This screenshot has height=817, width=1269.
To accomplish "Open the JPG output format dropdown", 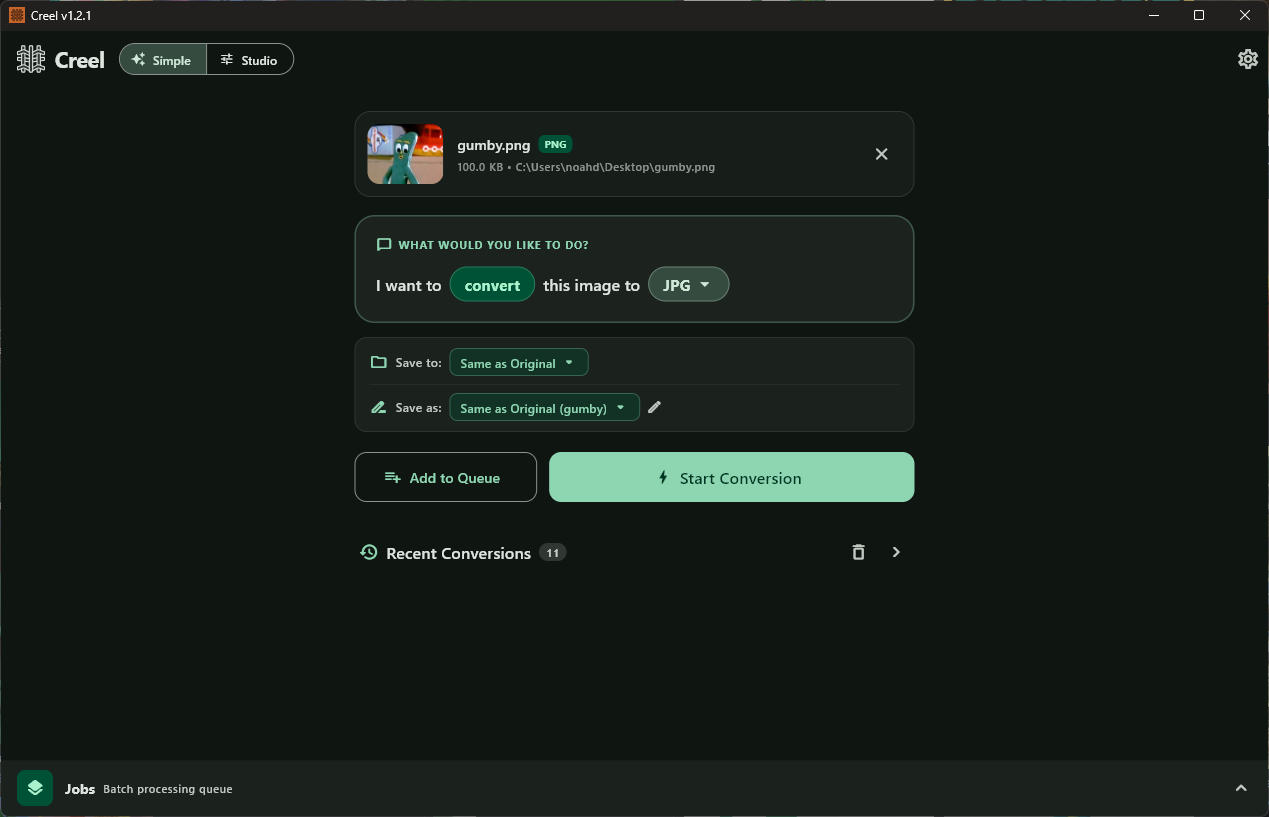I will 689,285.
